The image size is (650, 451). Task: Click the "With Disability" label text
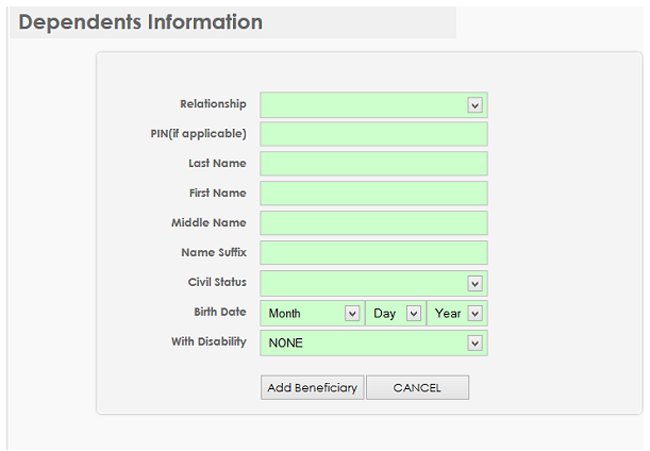click(208, 342)
